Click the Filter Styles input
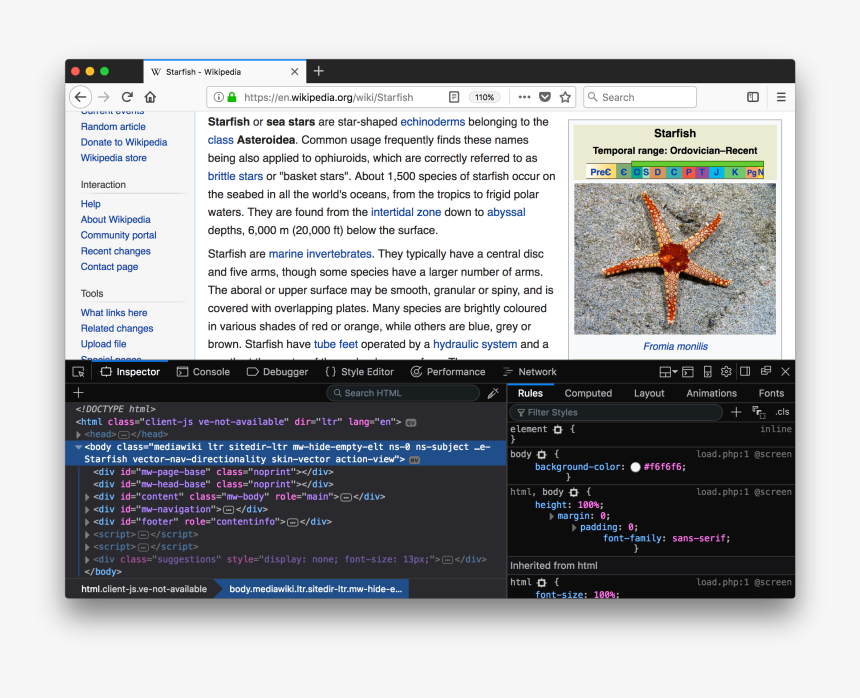 [615, 412]
